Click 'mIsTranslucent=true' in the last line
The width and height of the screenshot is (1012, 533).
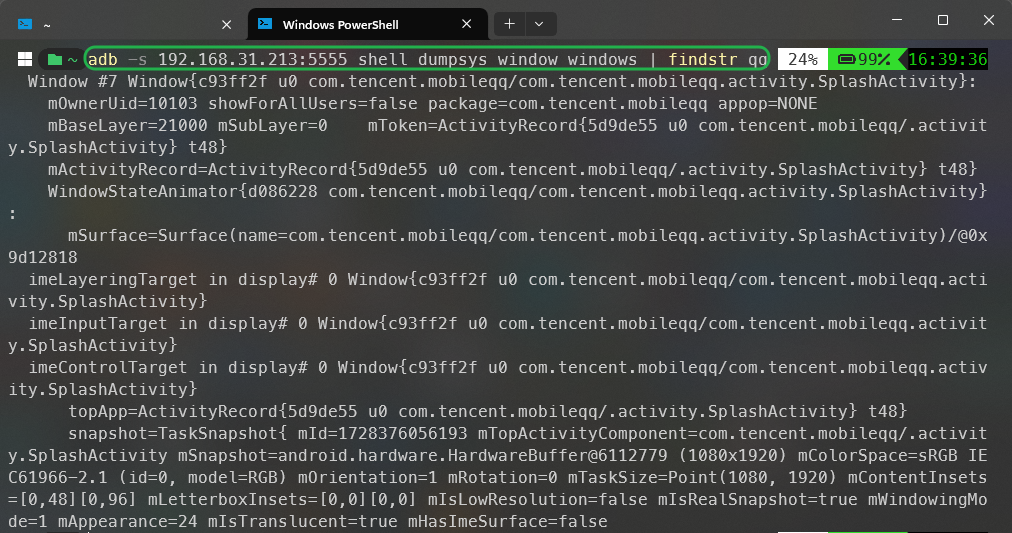tap(303, 520)
